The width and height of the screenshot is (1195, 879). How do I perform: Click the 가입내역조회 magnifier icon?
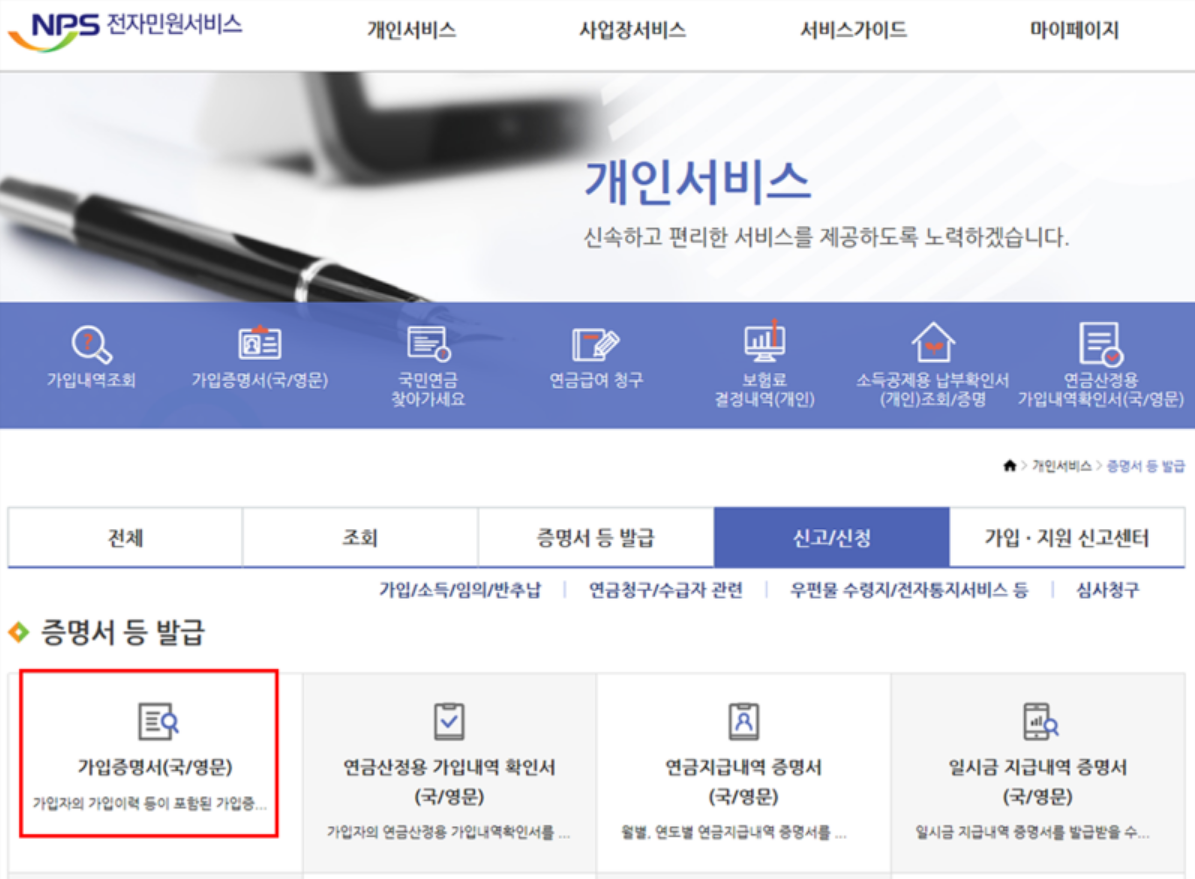(x=91, y=345)
